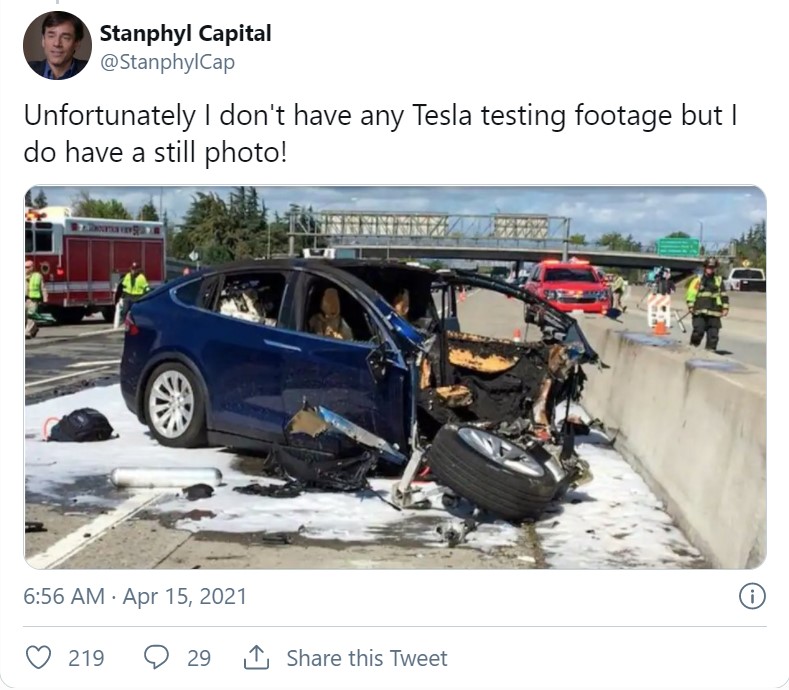
Task: Click the tweet text about Tesla testing footage
Action: point(380,134)
